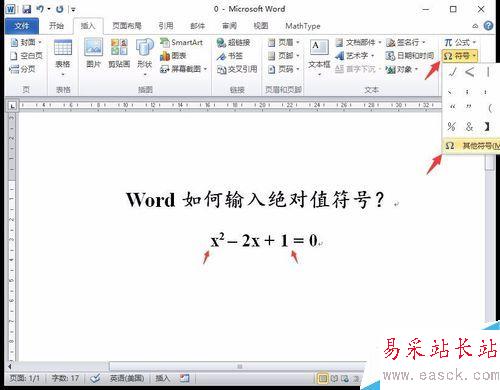This screenshot has width=500, height=390.
Task: Toggle the 插入 insert mode indicator
Action: 163,378
